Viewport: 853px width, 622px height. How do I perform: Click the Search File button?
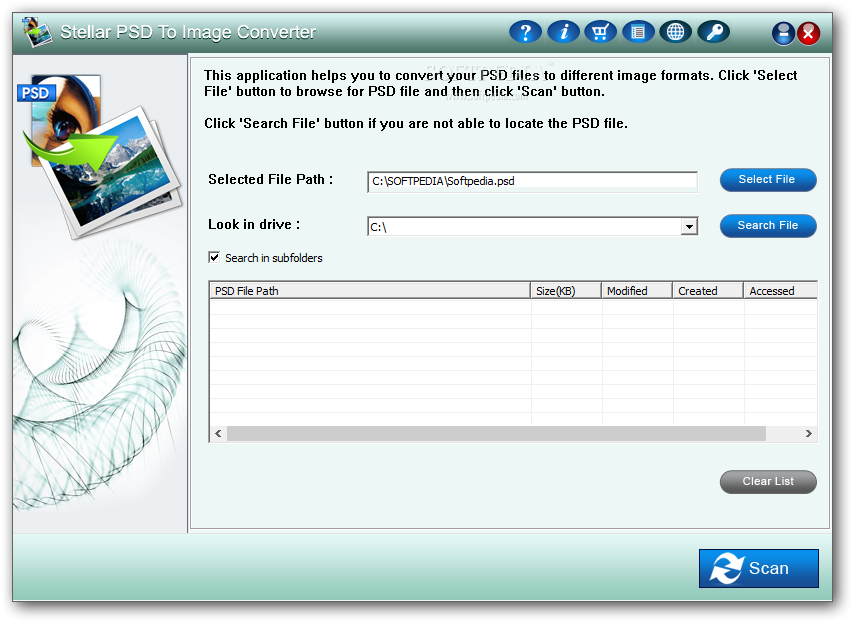pos(768,226)
